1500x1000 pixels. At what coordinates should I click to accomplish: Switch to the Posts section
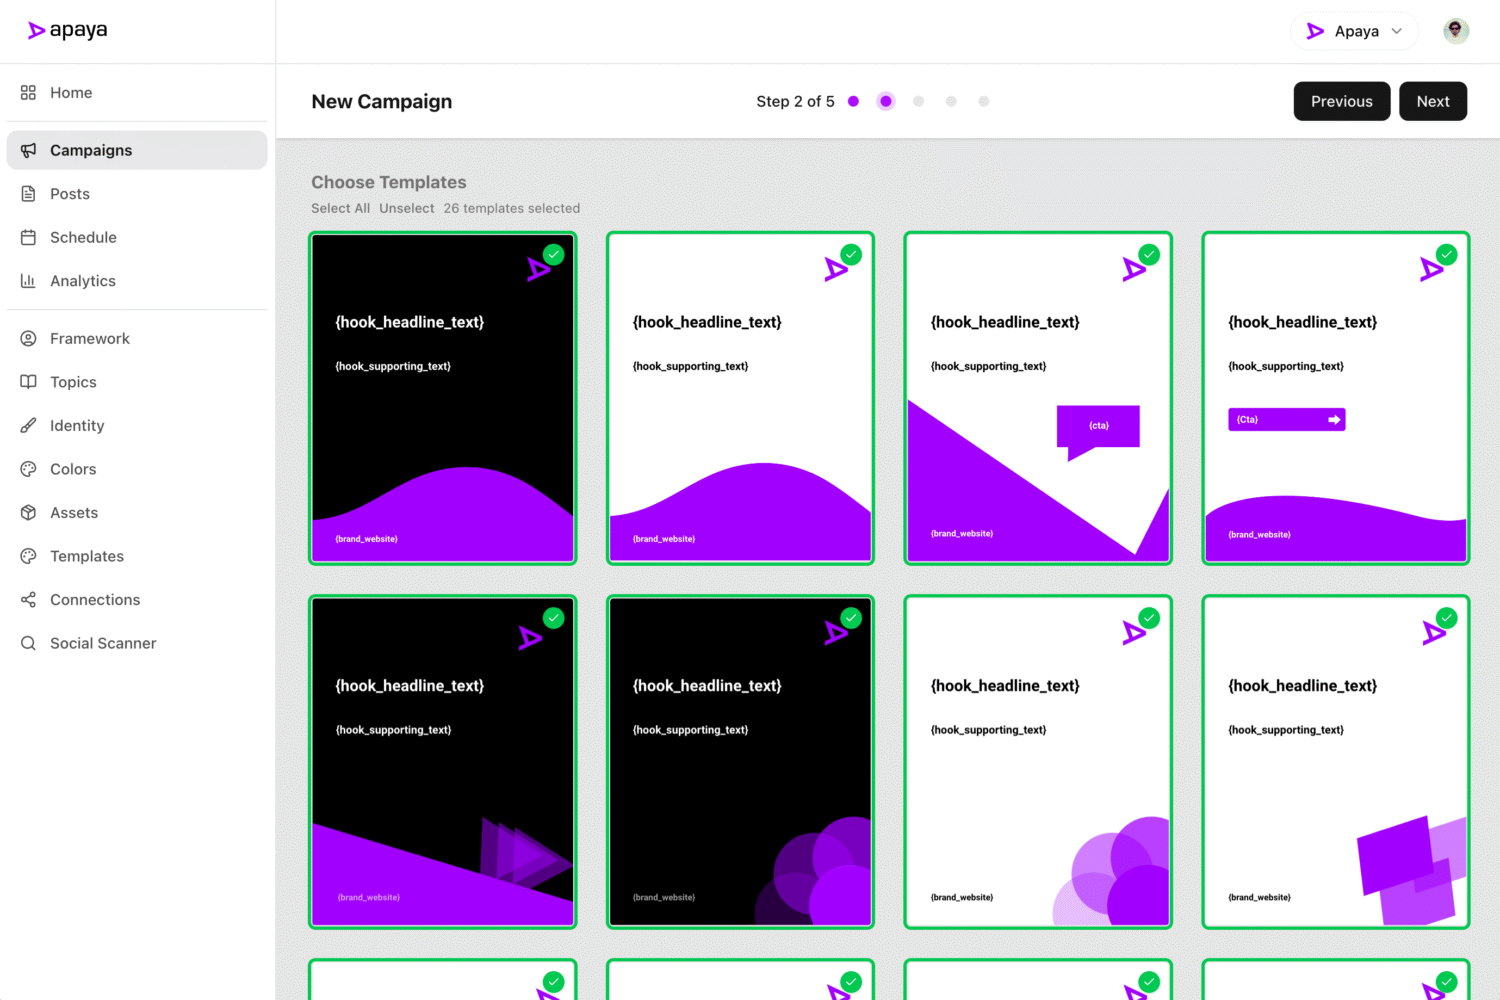point(69,193)
